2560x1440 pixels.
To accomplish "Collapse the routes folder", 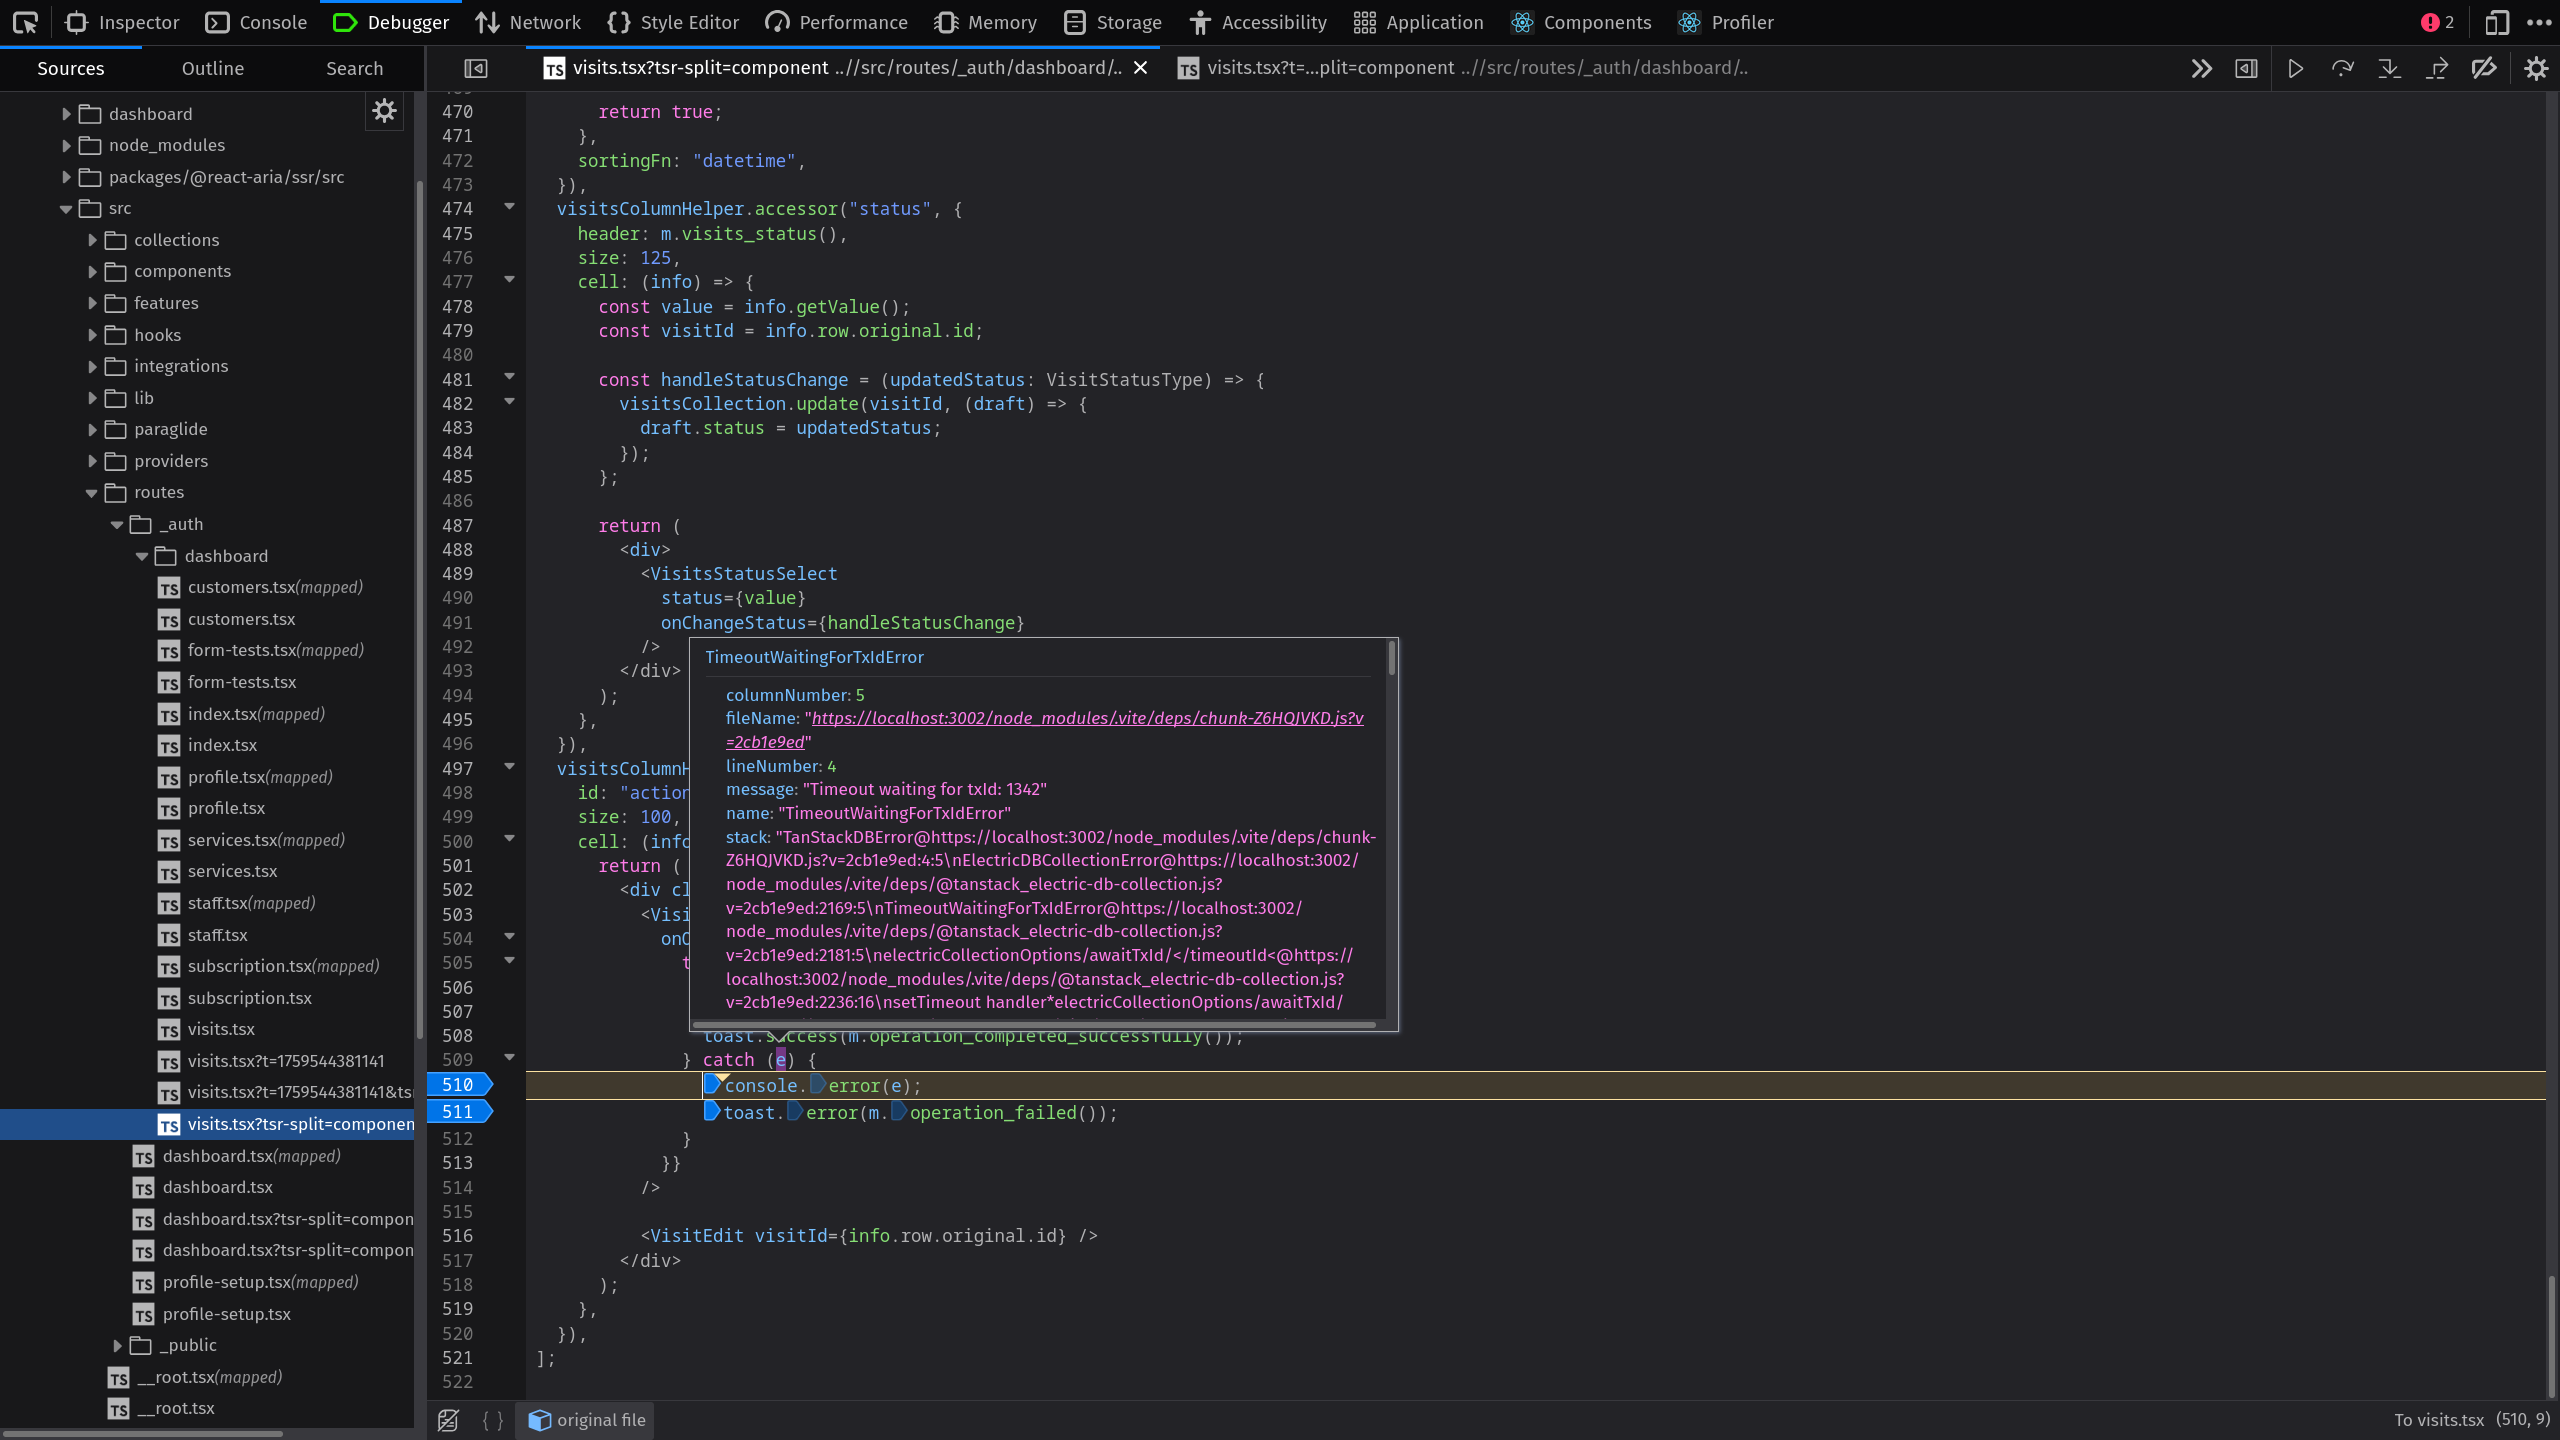I will point(92,492).
